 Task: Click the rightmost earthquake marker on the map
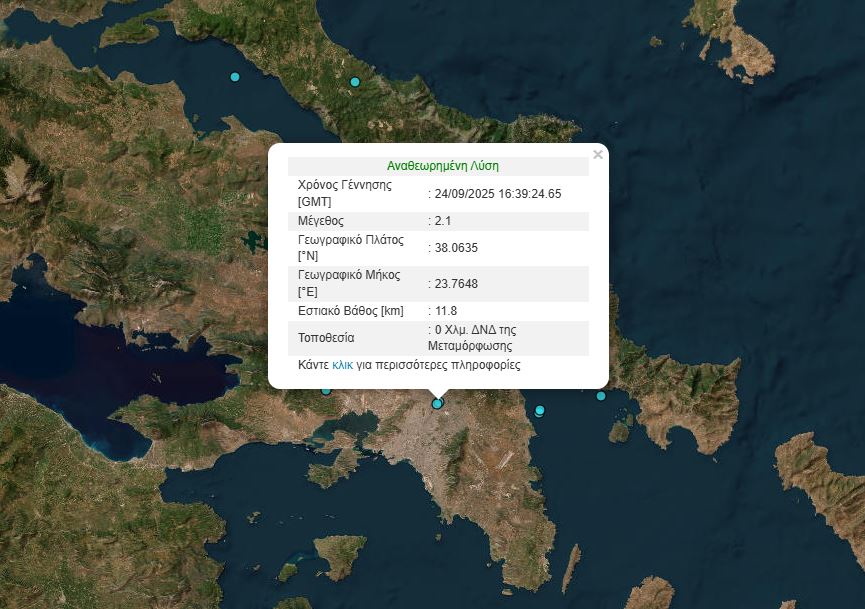click(x=601, y=396)
